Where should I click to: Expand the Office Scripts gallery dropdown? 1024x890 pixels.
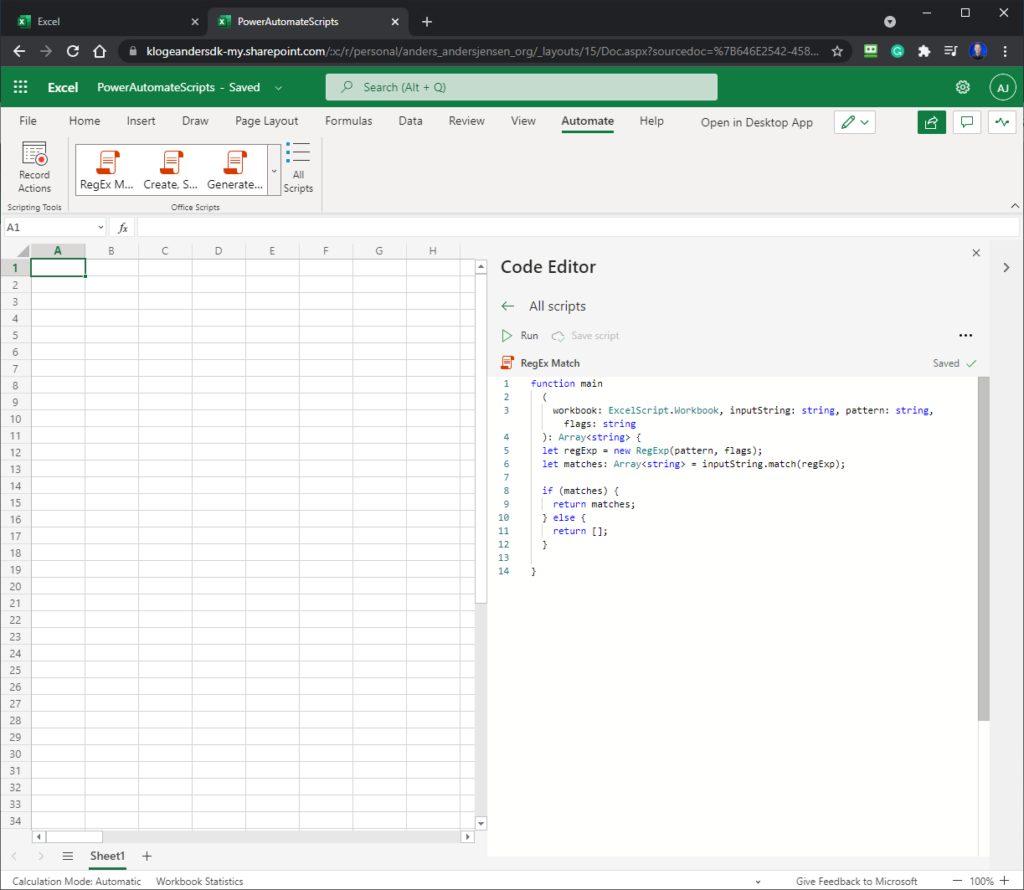click(274, 170)
